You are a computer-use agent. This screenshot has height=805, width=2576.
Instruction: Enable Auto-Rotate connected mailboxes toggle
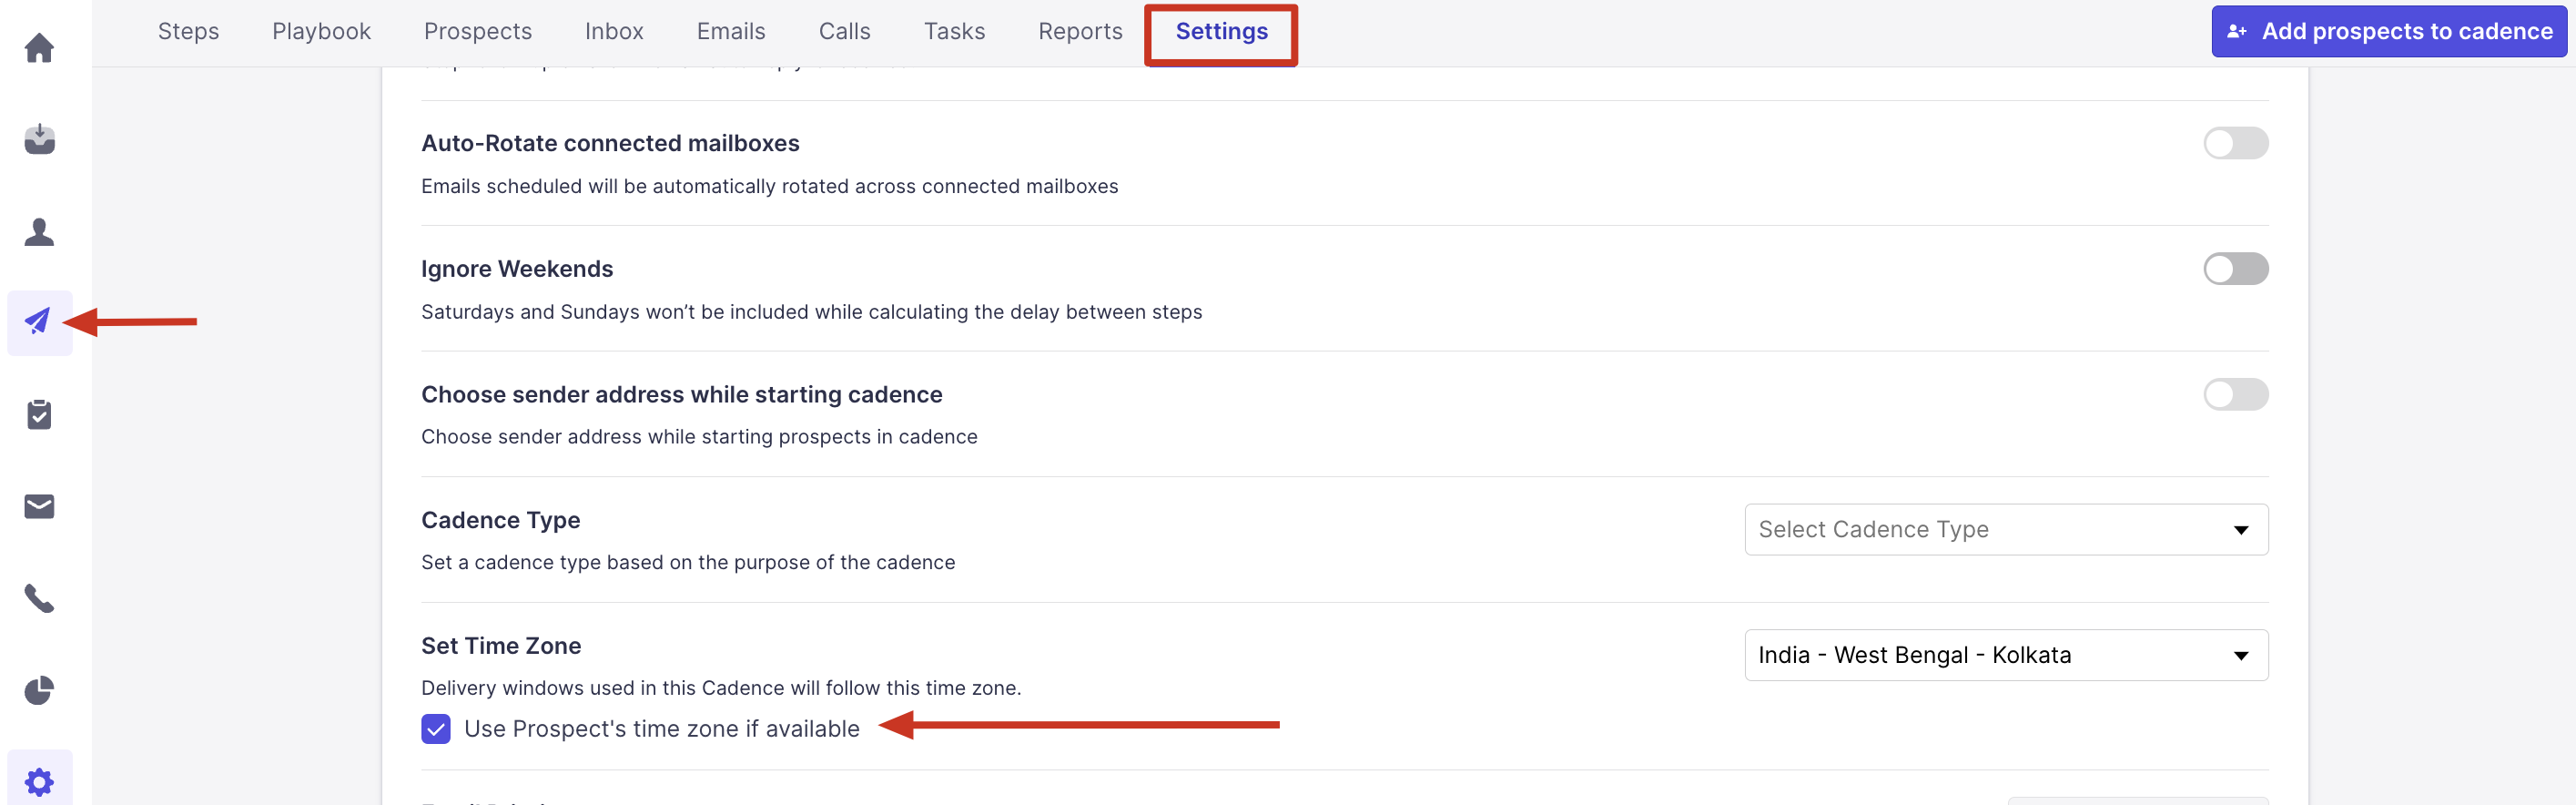coord(2235,143)
